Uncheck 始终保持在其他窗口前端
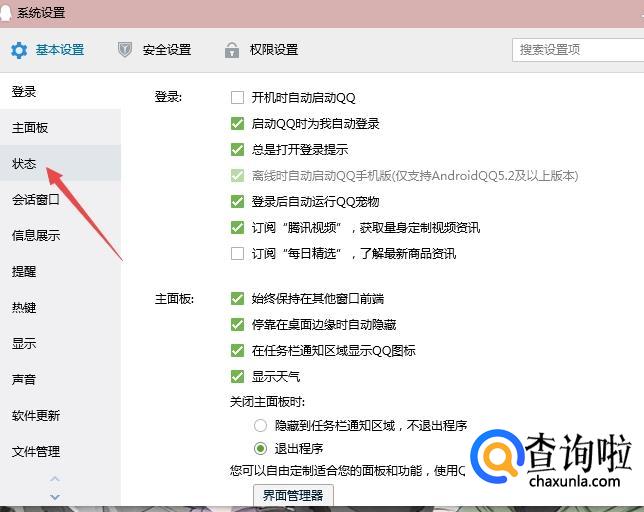The width and height of the screenshot is (644, 512). [237, 298]
